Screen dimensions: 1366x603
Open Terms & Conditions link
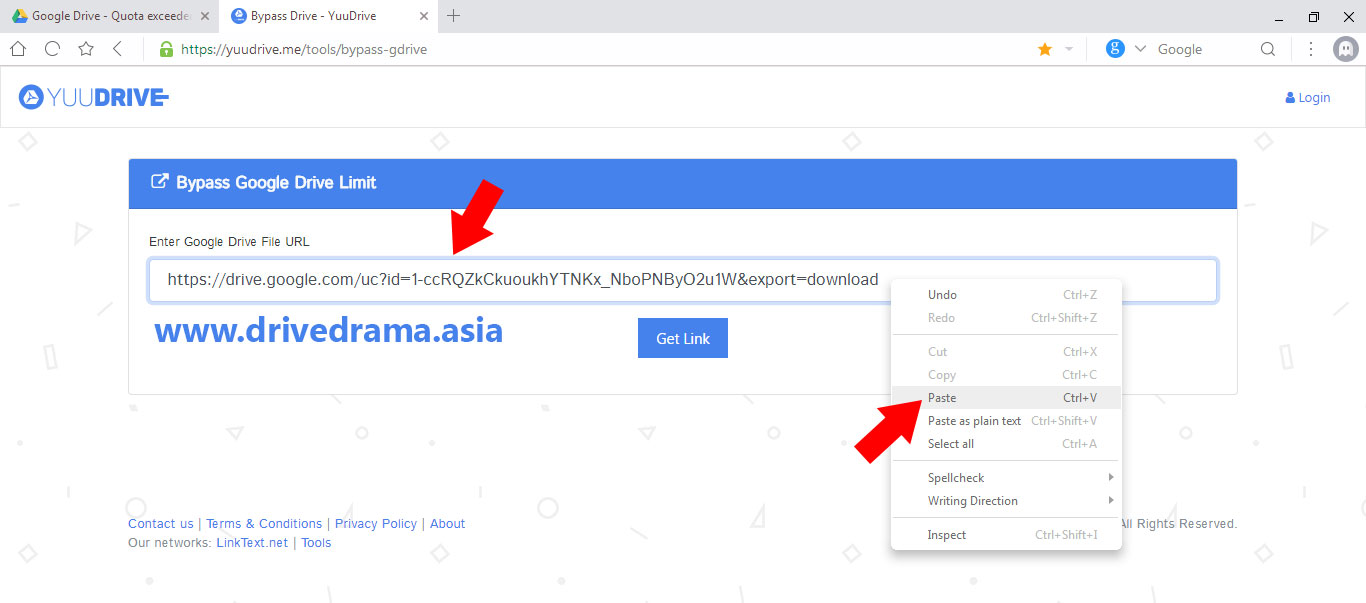click(x=264, y=524)
